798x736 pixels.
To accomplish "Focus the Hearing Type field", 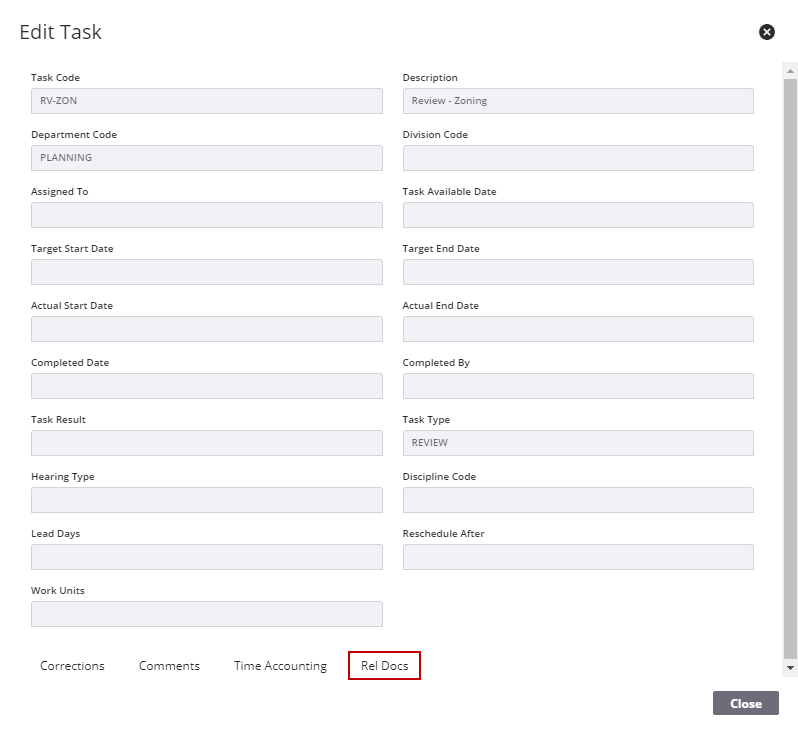I will 206,500.
